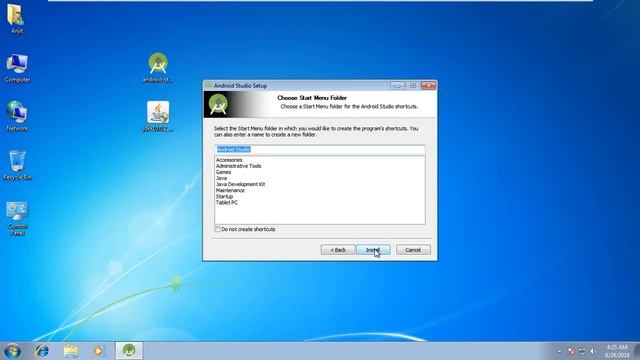Select Administrative Tools in the folder list

(238, 166)
